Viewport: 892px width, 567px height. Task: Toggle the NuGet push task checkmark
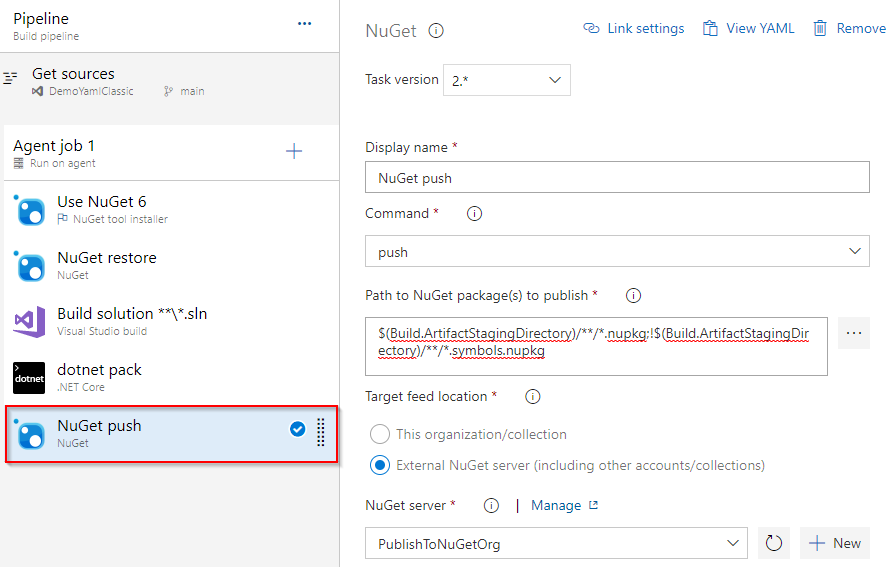coord(298,429)
